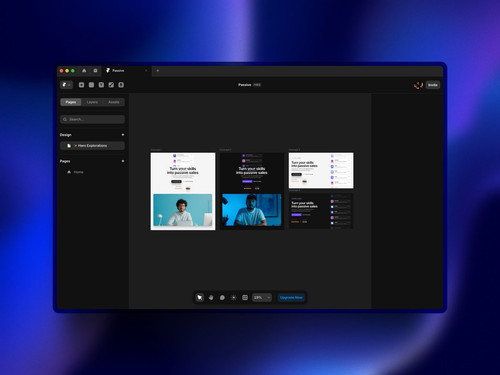500x375 pixels.
Task: Click the black button in first light frame
Action: 176,181
